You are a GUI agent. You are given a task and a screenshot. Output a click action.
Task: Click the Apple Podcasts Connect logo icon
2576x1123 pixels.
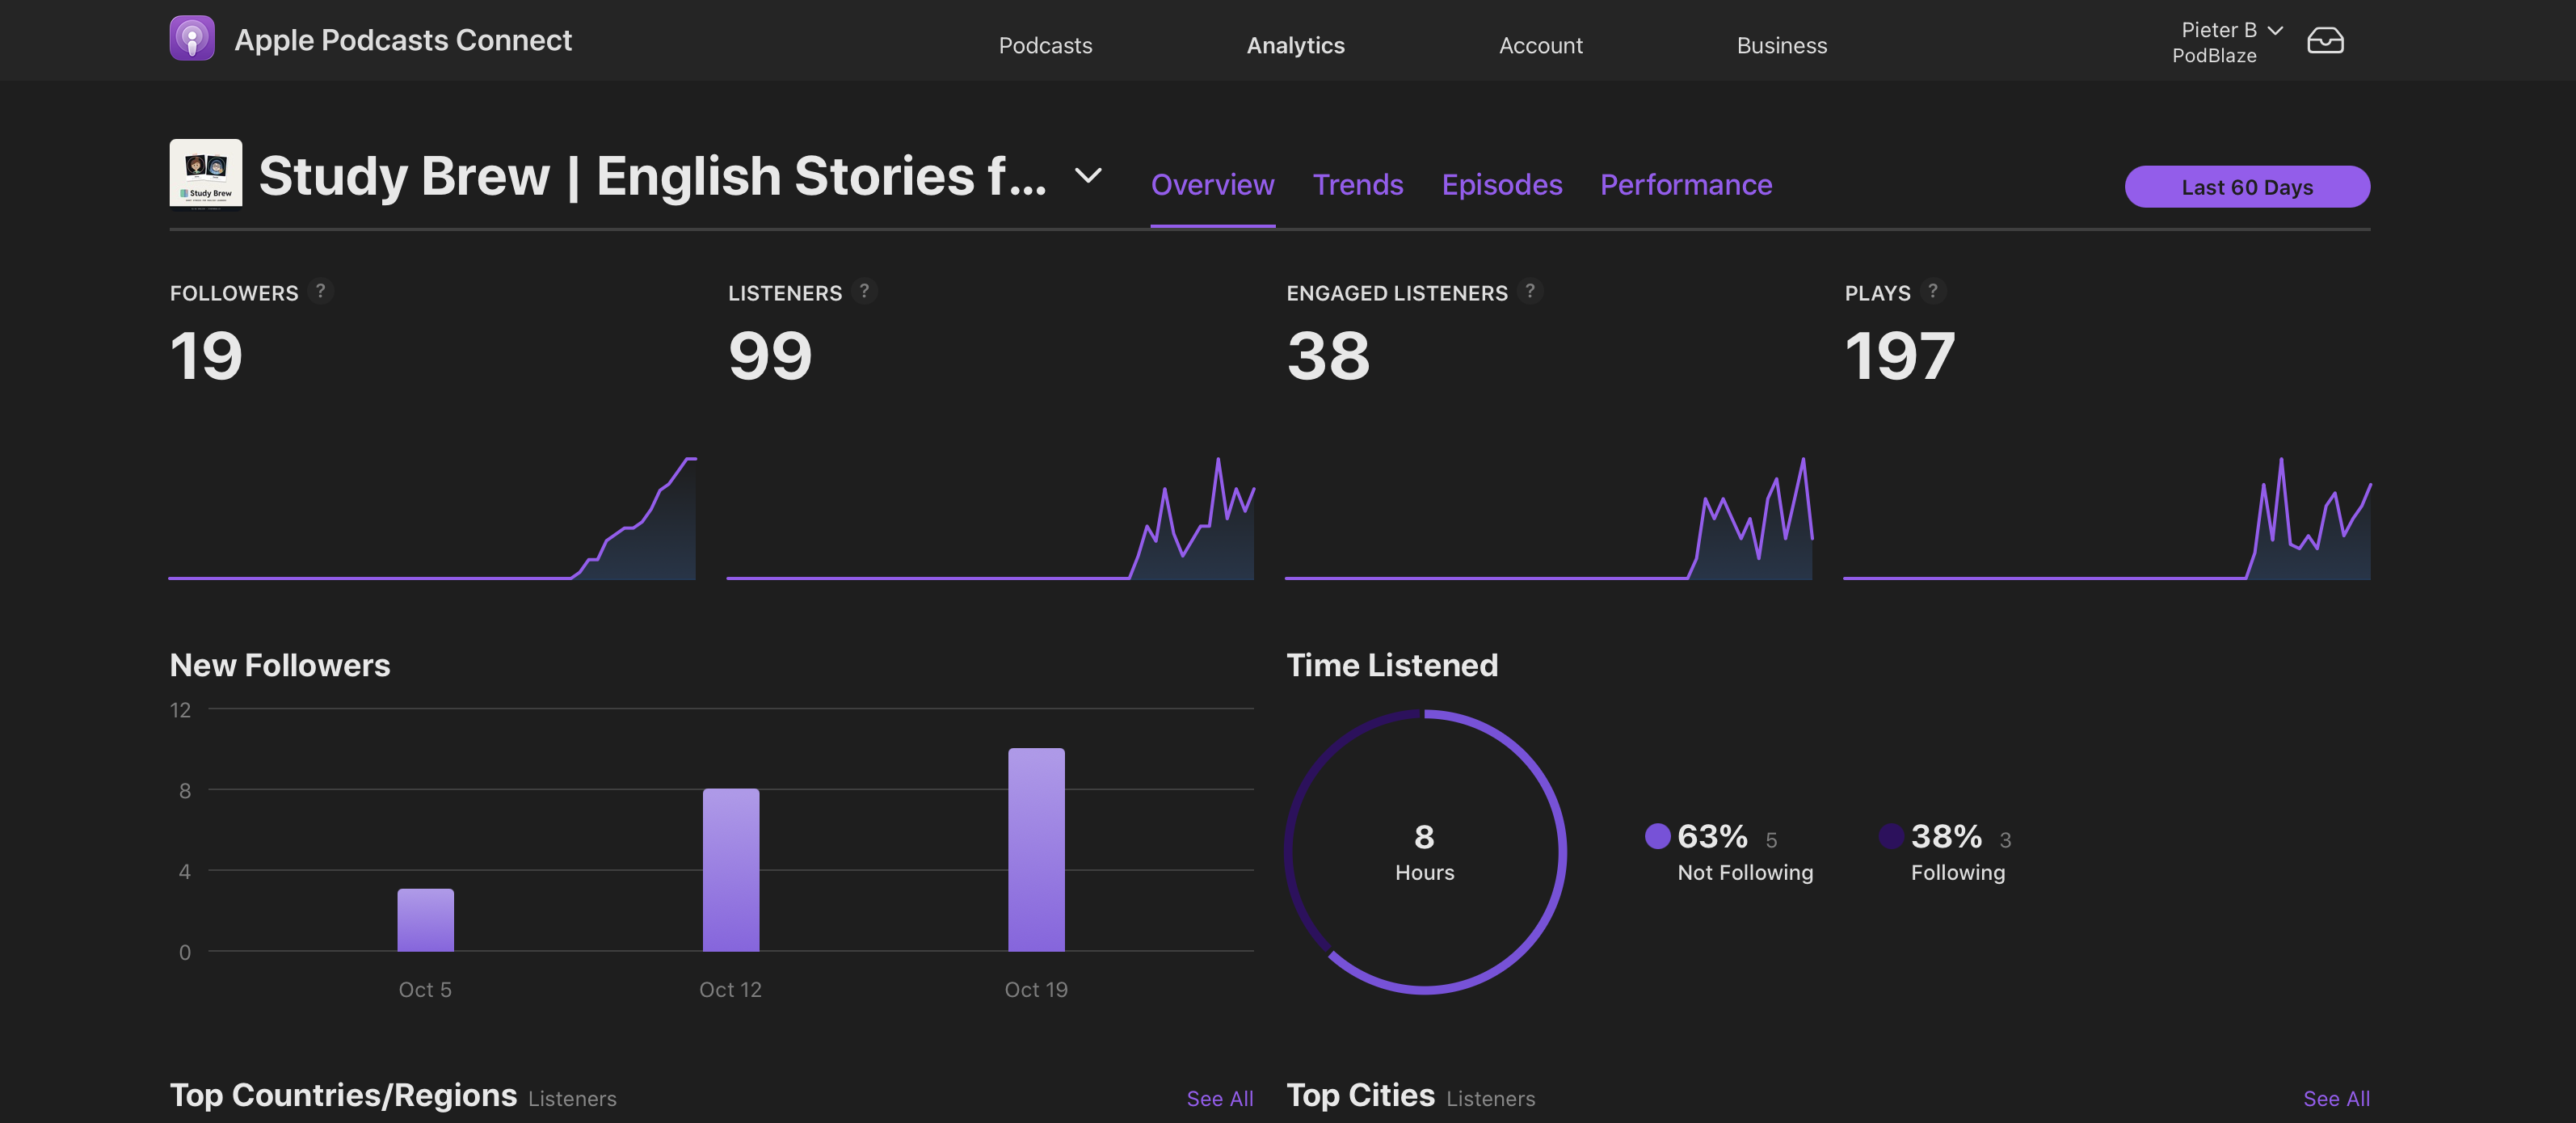coord(192,38)
